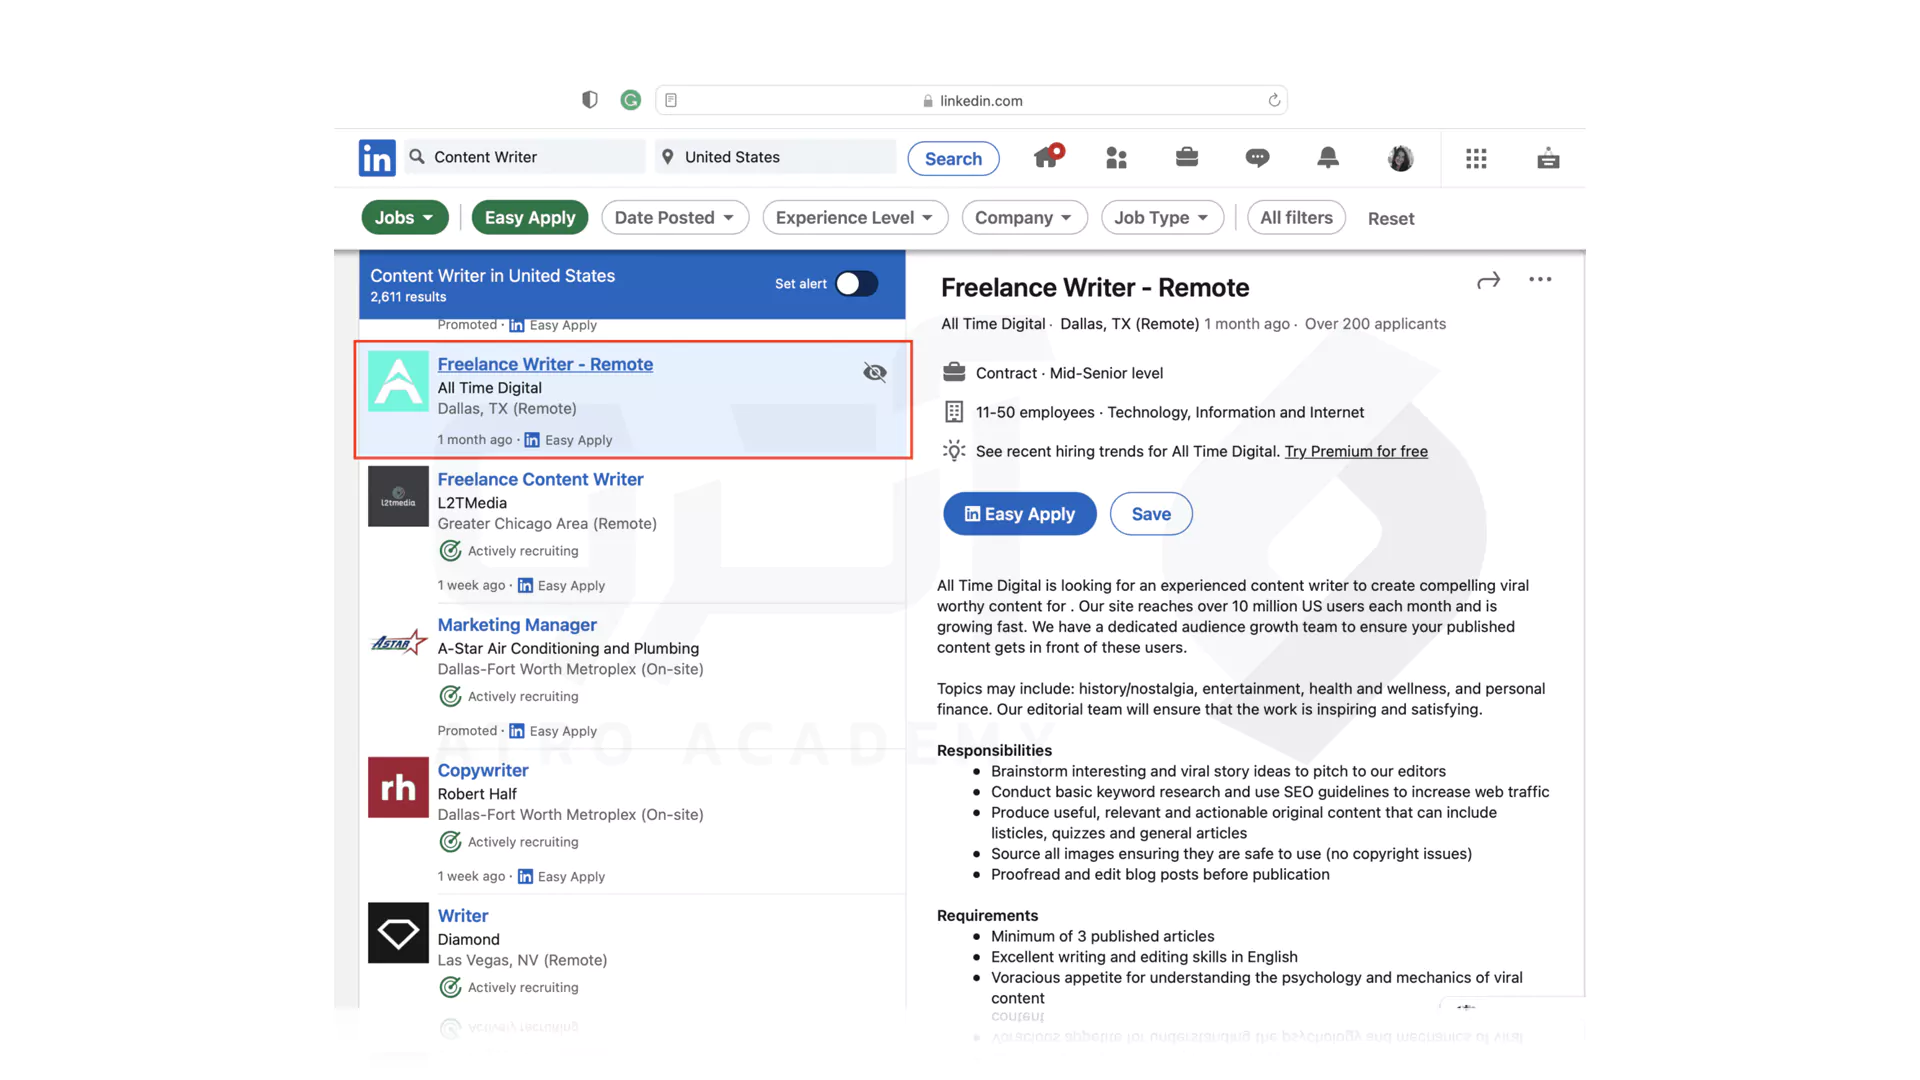Click the linkedin.com address bar

[971, 100]
